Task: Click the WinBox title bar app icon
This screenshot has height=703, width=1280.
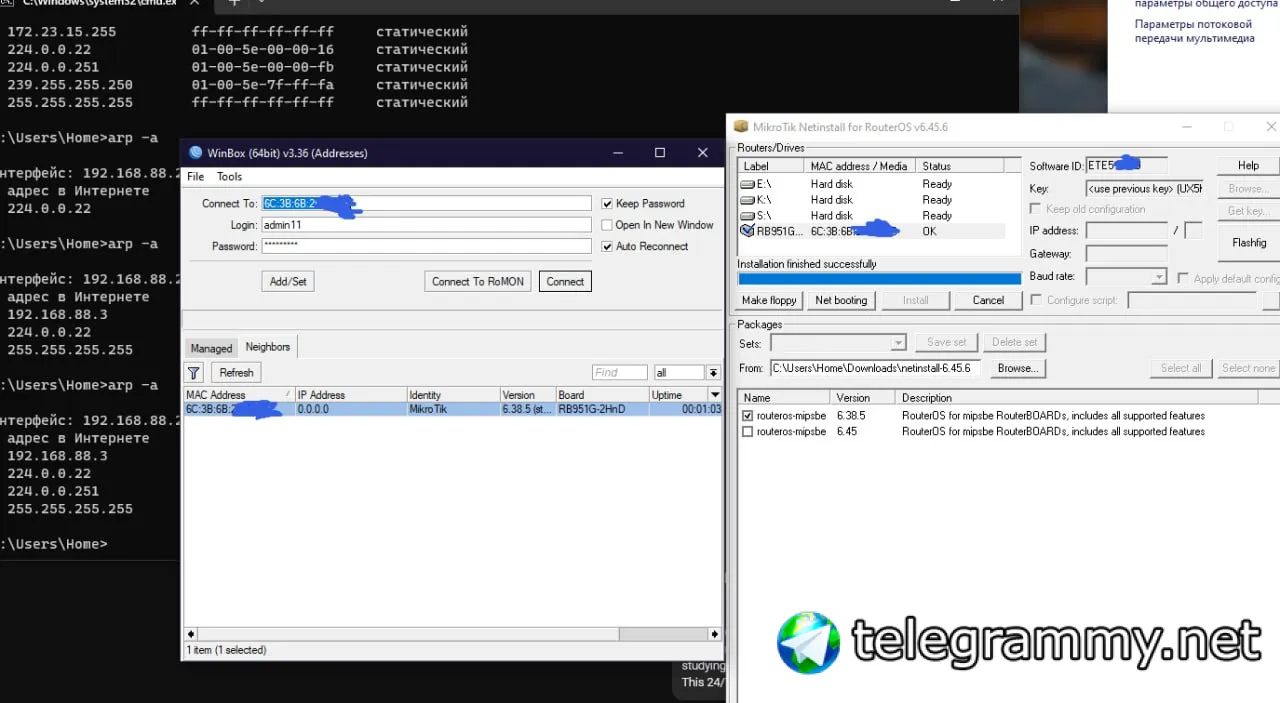Action: [195, 153]
